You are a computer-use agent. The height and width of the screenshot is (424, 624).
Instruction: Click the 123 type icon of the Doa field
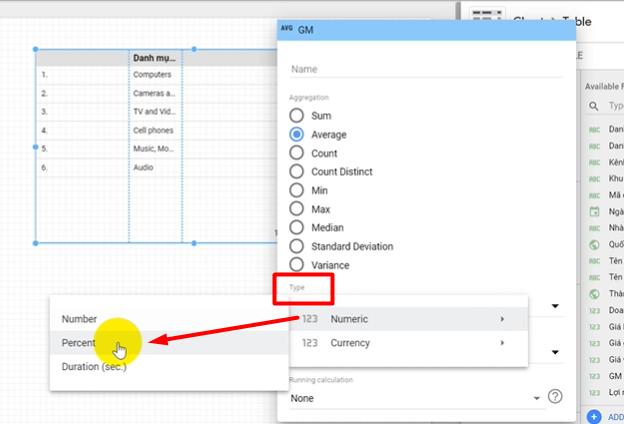[594, 311]
